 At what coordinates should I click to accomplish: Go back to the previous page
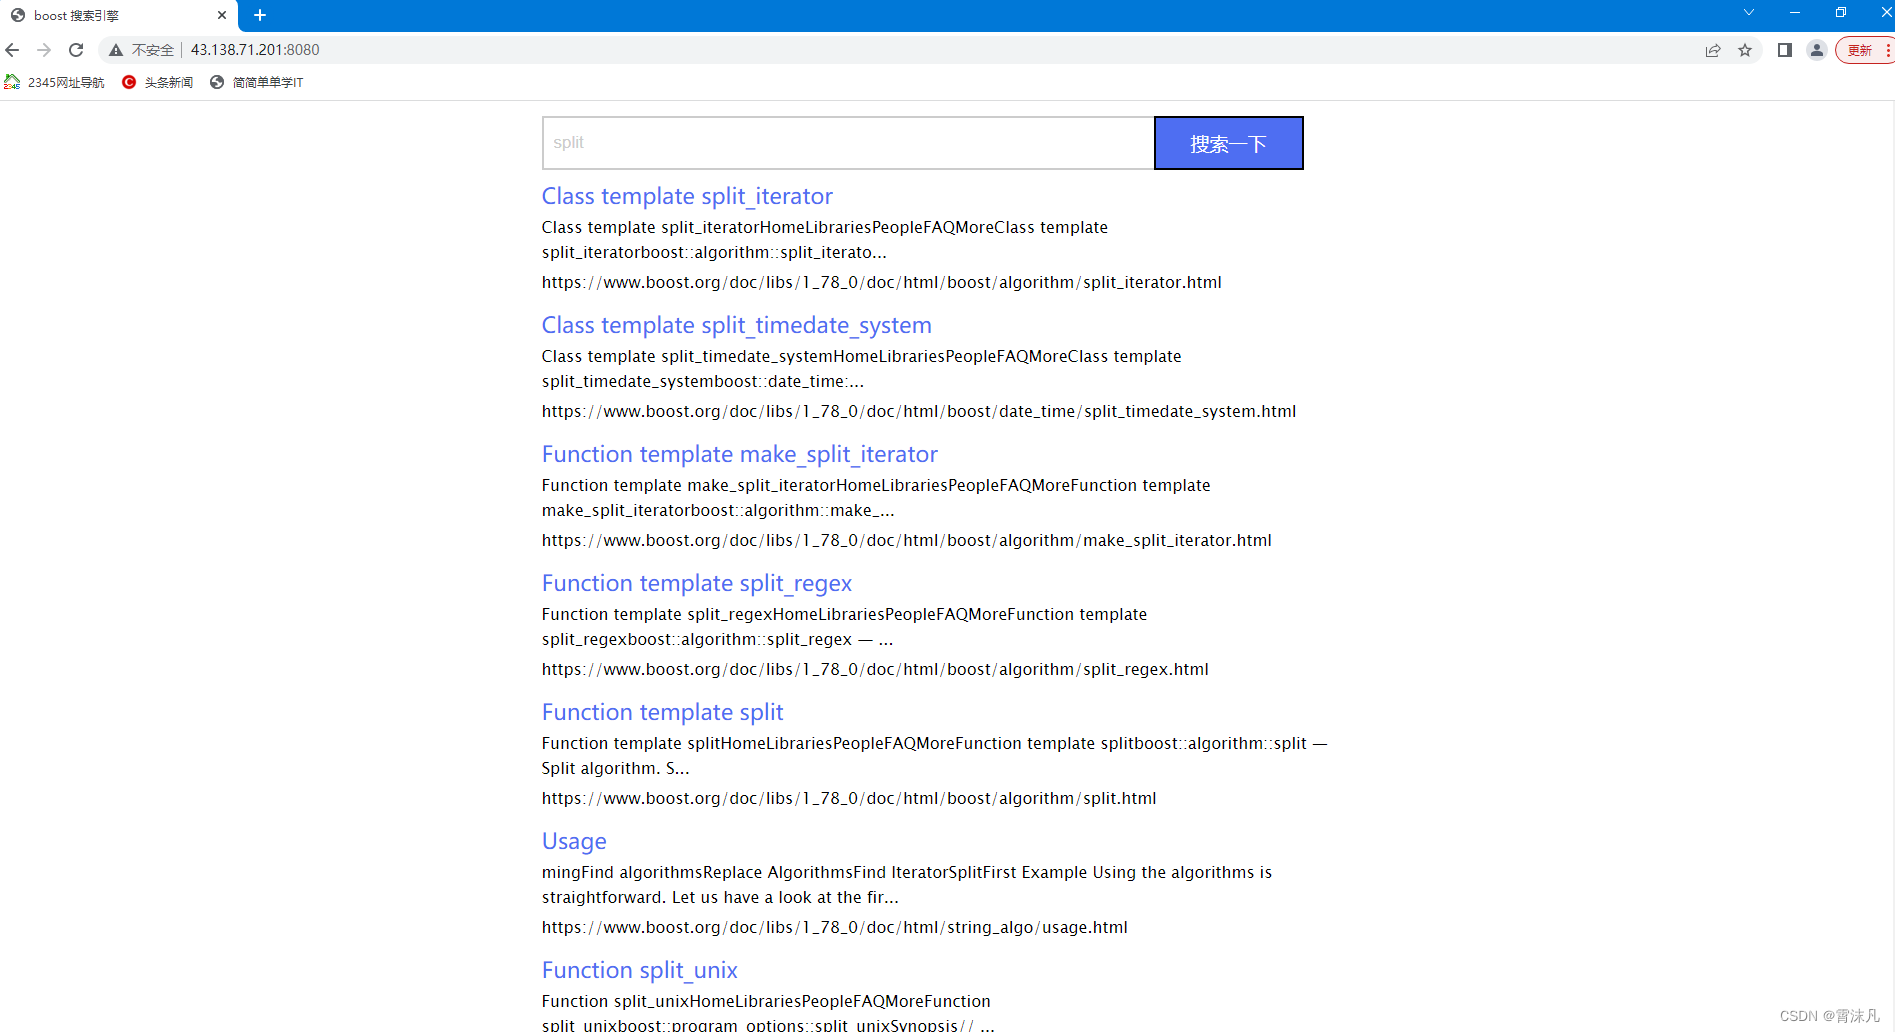coord(12,50)
